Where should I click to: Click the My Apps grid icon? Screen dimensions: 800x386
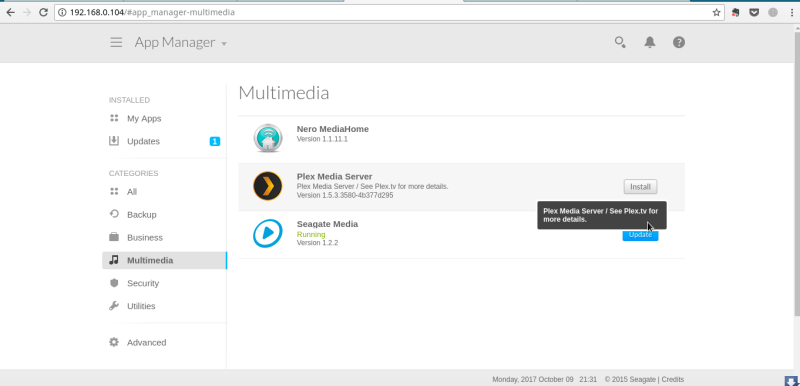pyautogui.click(x=114, y=118)
